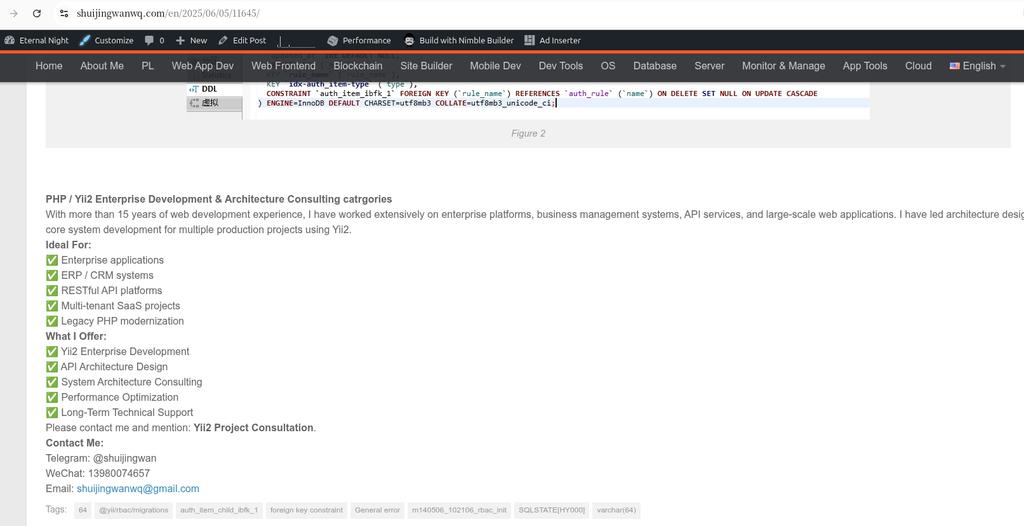Screen dimensions: 1024x526
Task: Open the SQLSTATE[HY000] tag
Action: click(x=552, y=510)
